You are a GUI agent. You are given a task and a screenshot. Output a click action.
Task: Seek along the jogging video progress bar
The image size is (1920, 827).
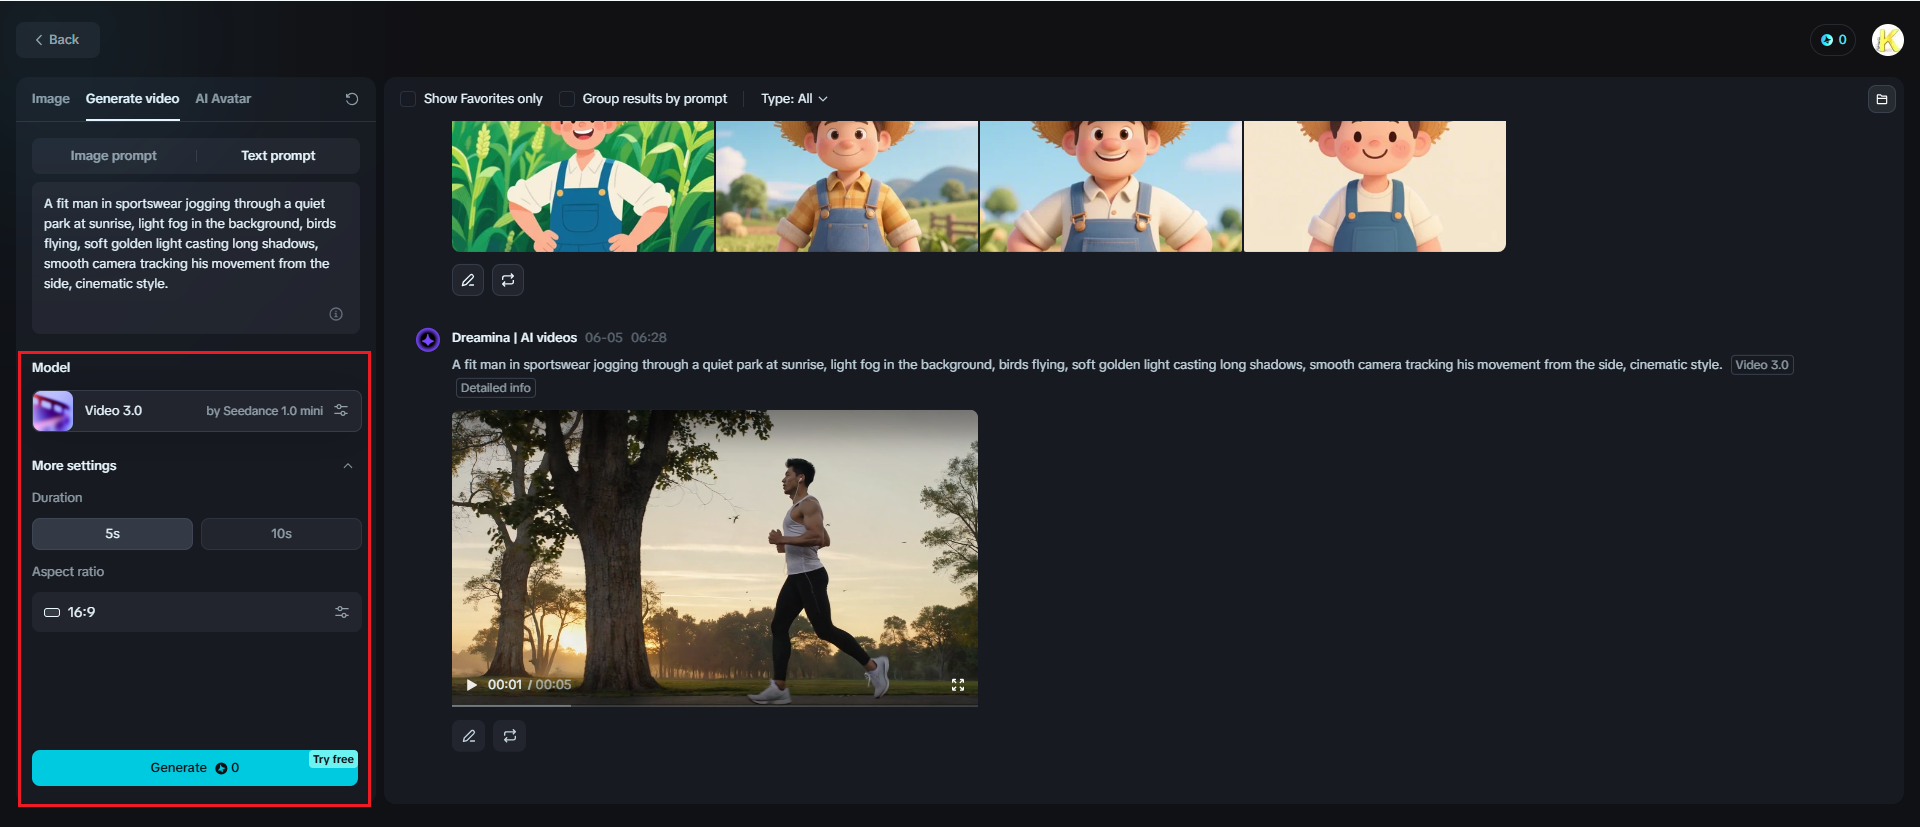(x=715, y=705)
